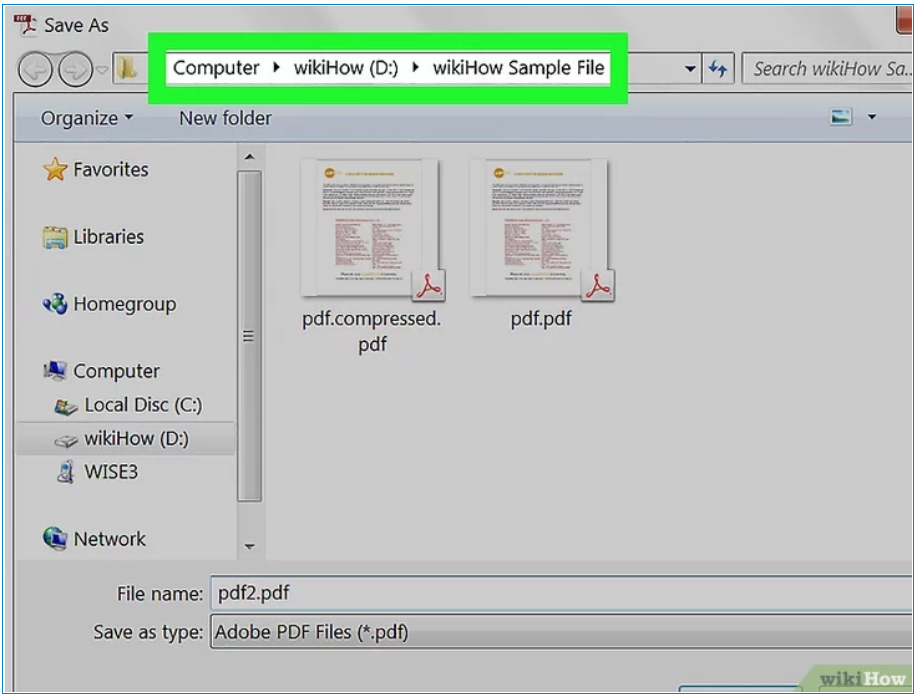Select wikiHow (D:) in the address path

(346, 68)
